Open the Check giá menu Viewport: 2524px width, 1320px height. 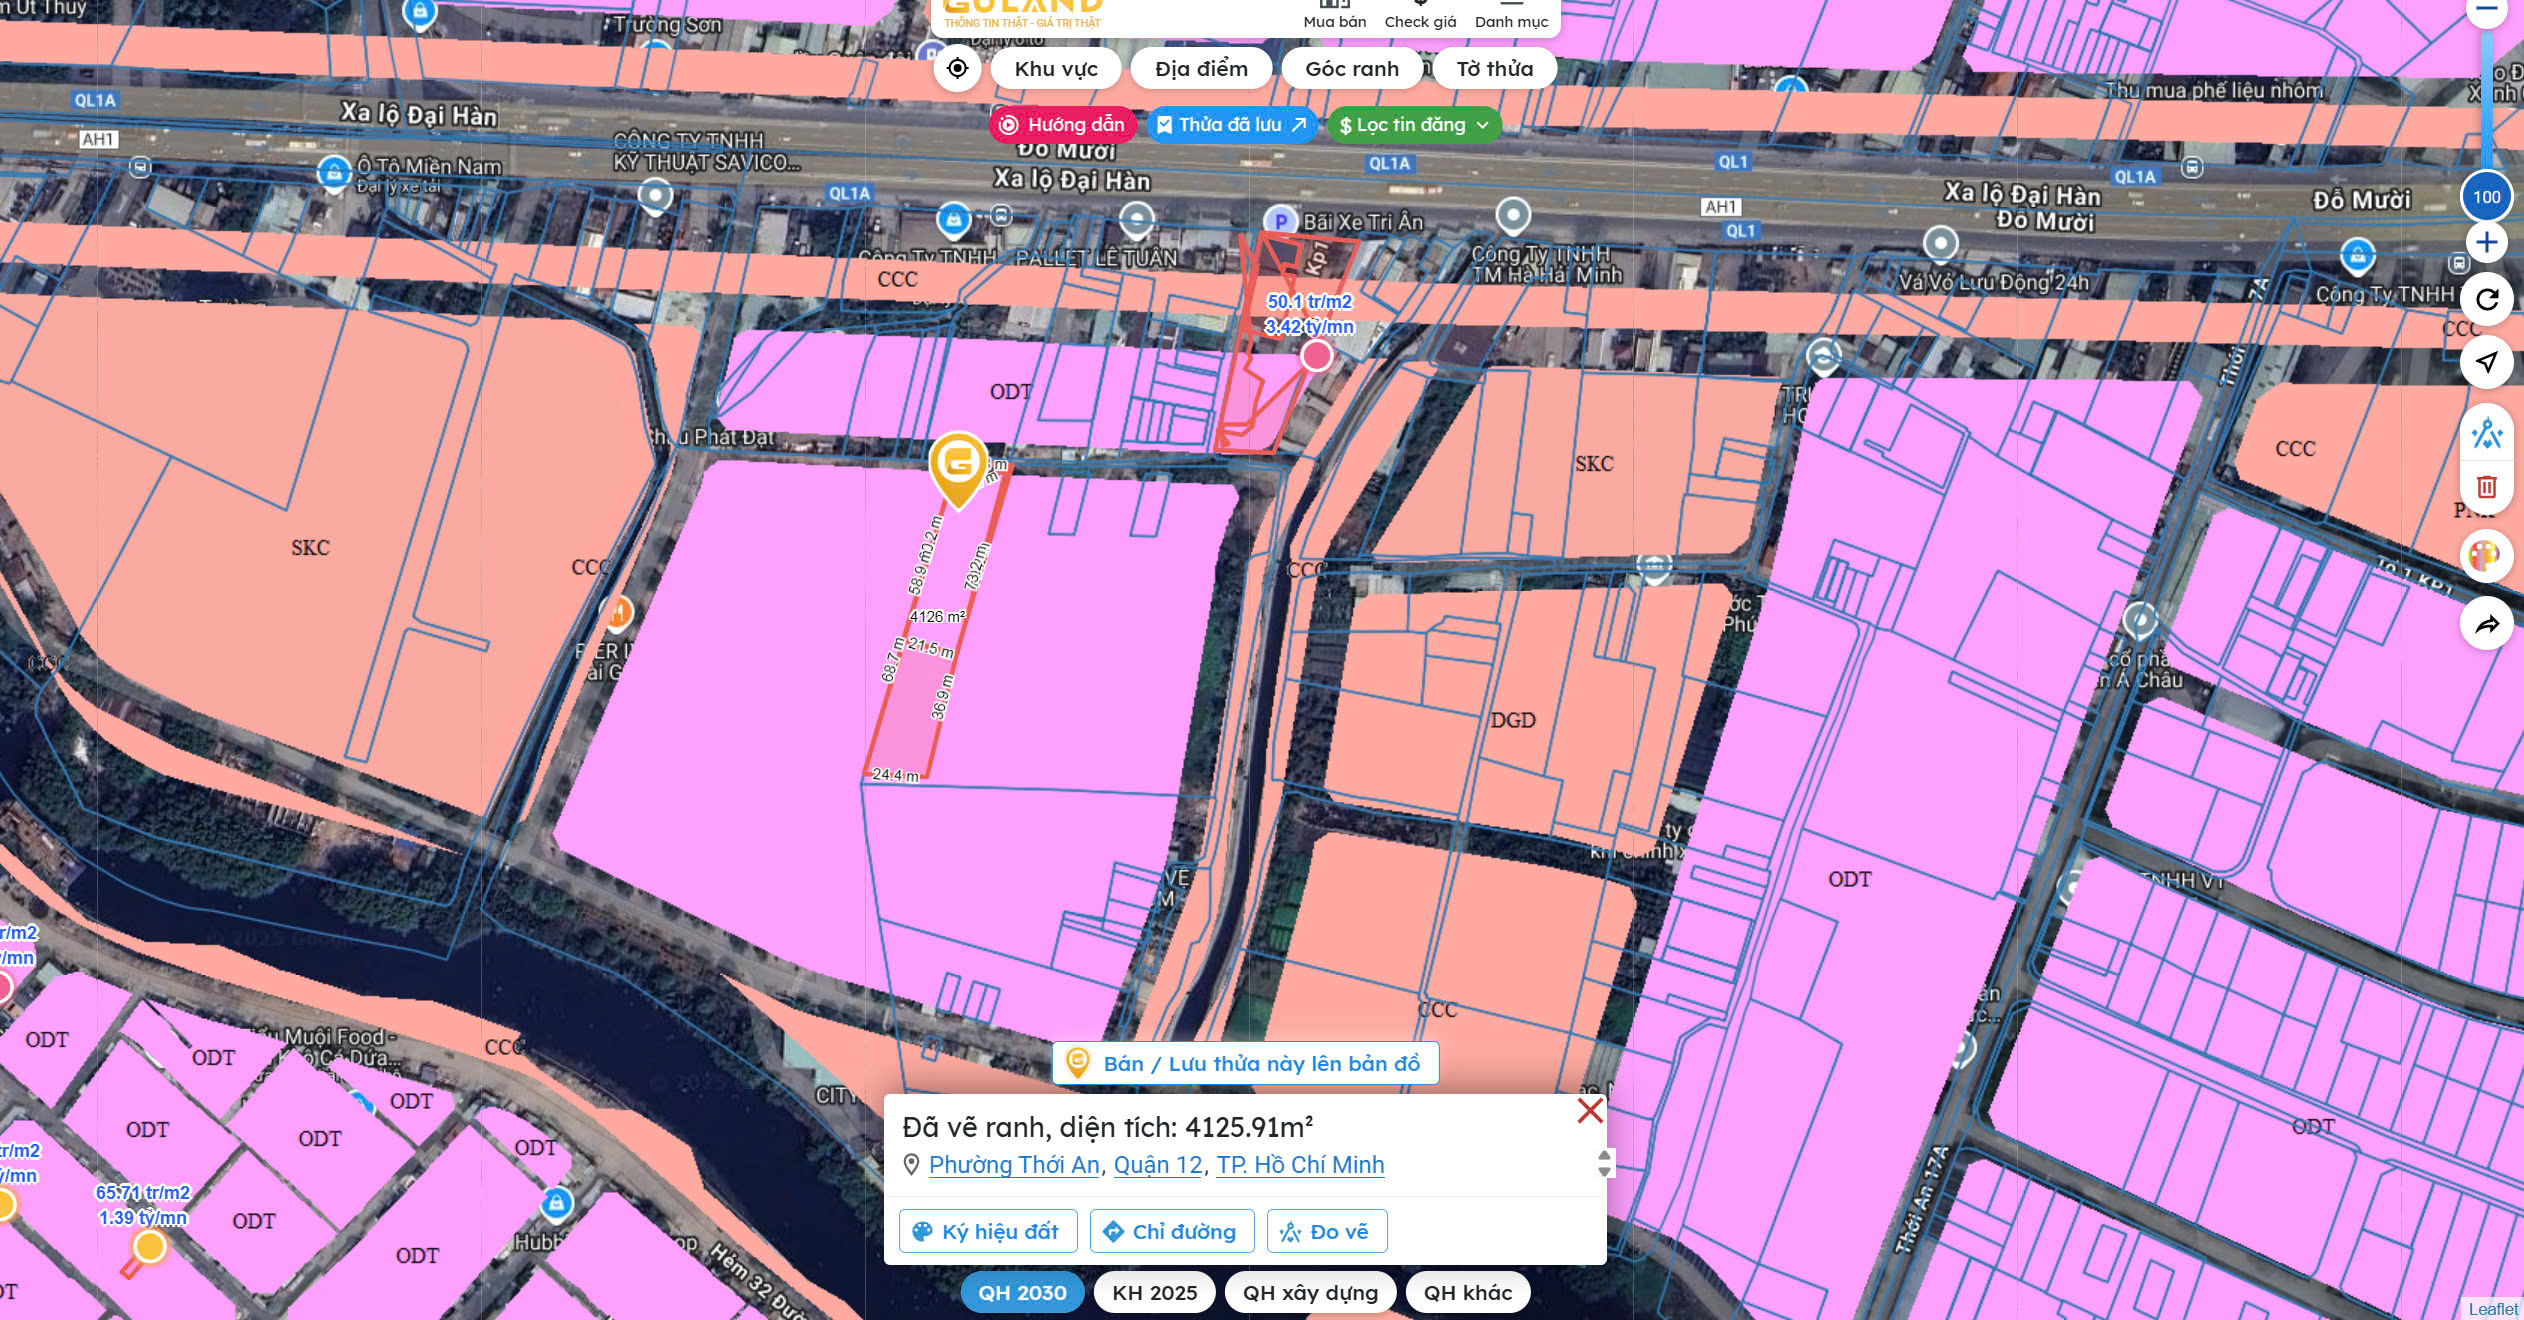tap(1419, 16)
